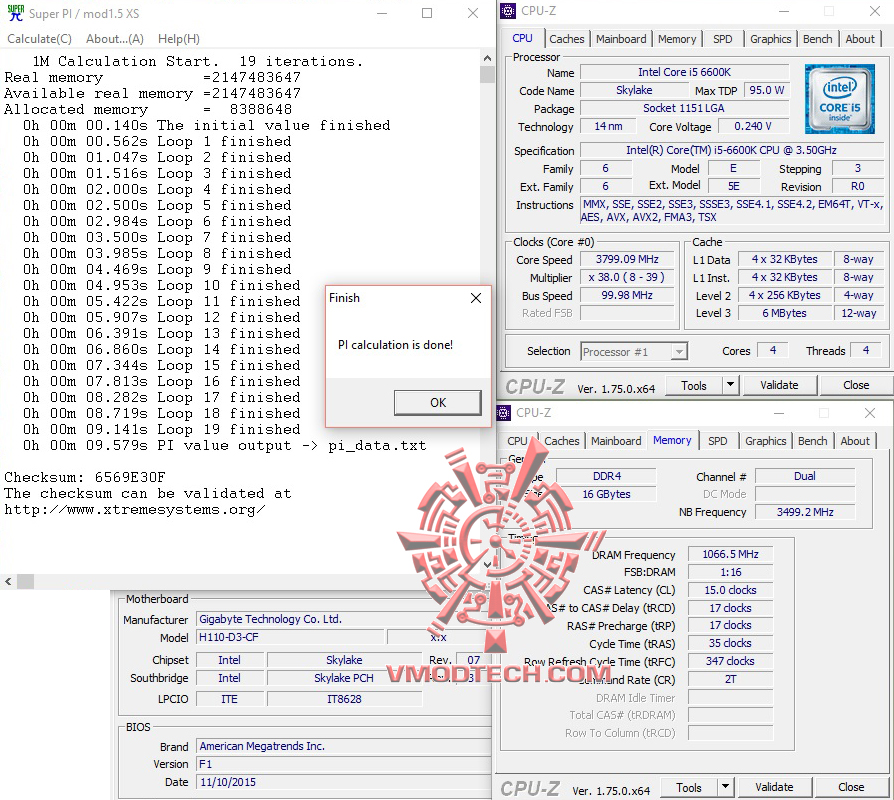Open About tab in top CPU-Z window
The image size is (894, 800).
(x=860, y=39)
